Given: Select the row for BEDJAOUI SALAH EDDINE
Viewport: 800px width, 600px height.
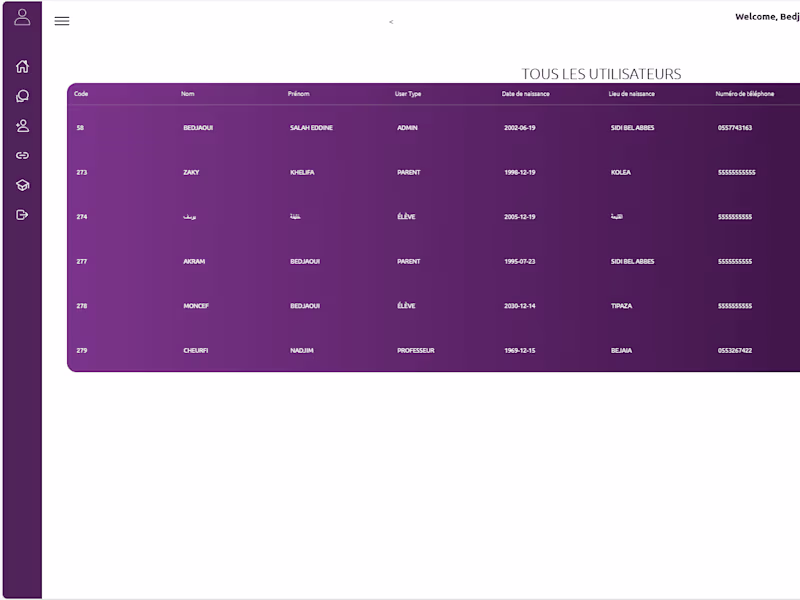Looking at the screenshot, I should click(434, 128).
